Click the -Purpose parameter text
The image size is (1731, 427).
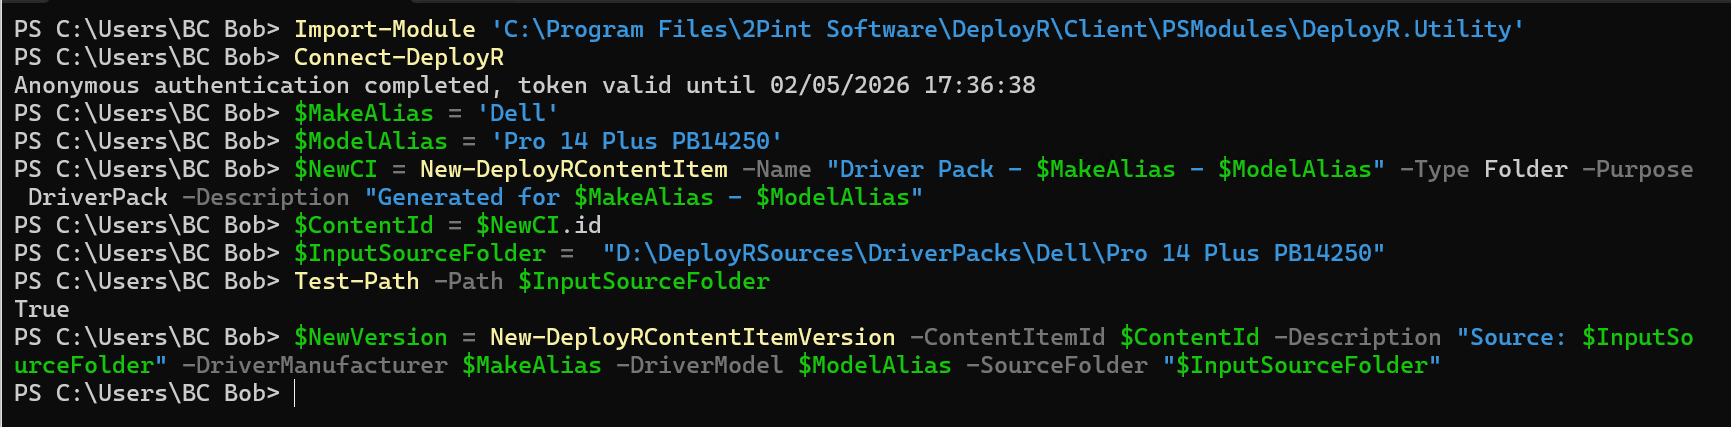[1637, 169]
